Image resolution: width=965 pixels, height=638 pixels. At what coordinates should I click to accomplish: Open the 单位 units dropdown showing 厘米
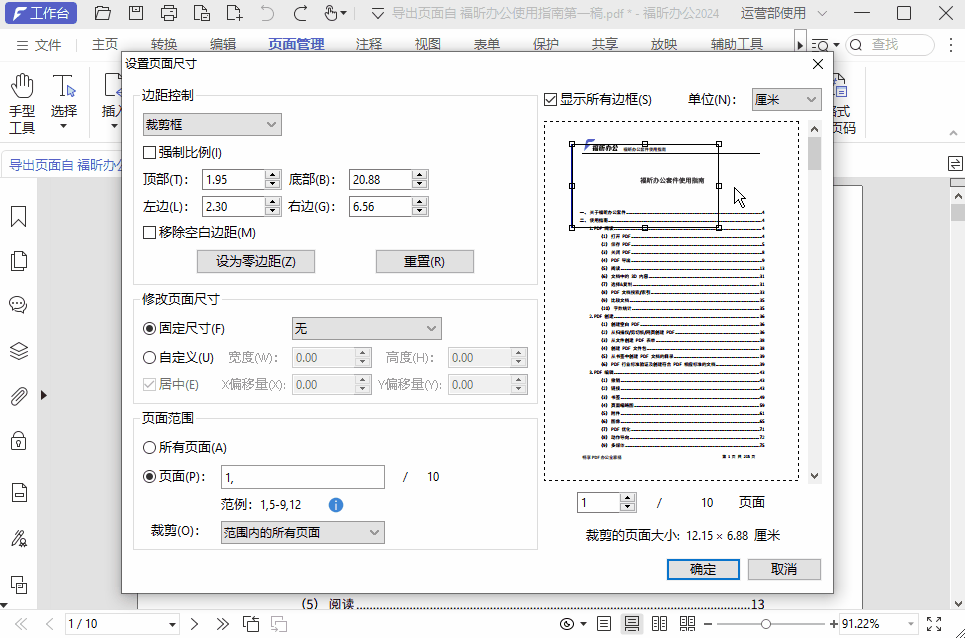[x=786, y=99]
